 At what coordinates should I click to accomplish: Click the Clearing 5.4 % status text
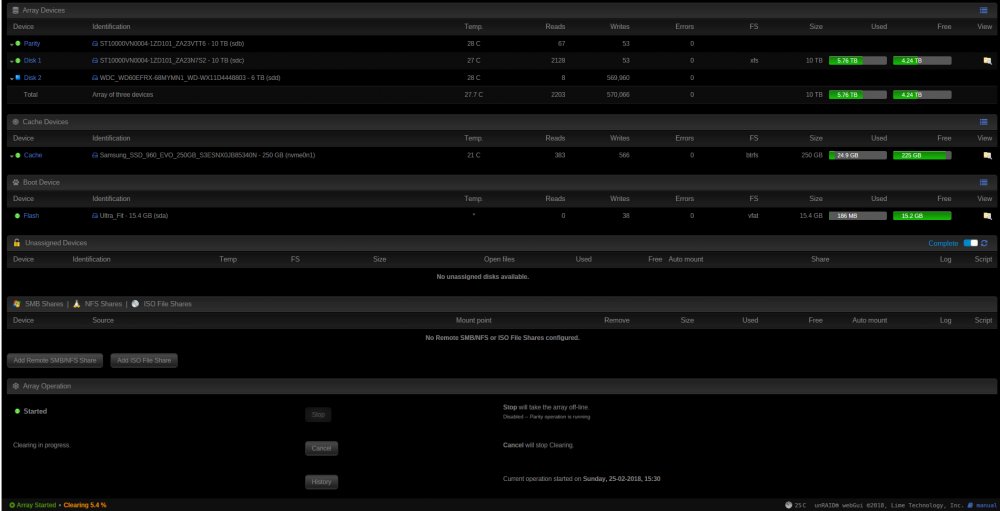coord(85,505)
